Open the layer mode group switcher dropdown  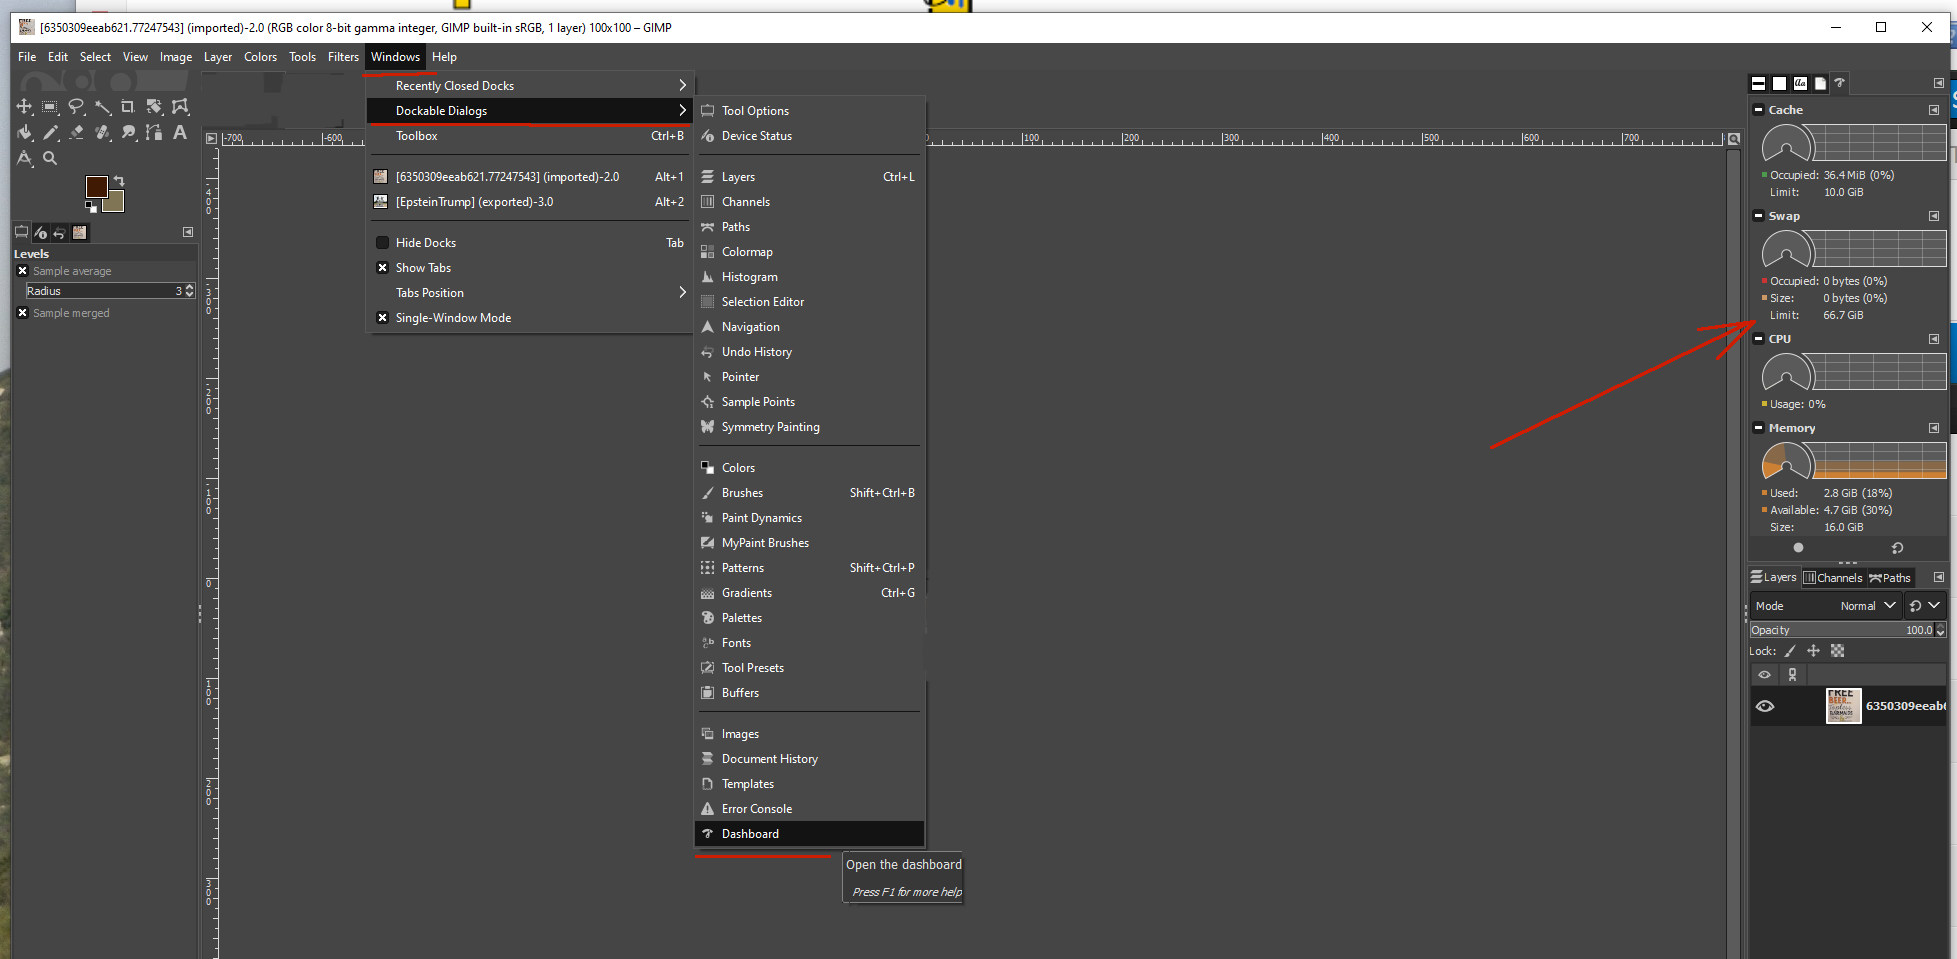(1925, 606)
